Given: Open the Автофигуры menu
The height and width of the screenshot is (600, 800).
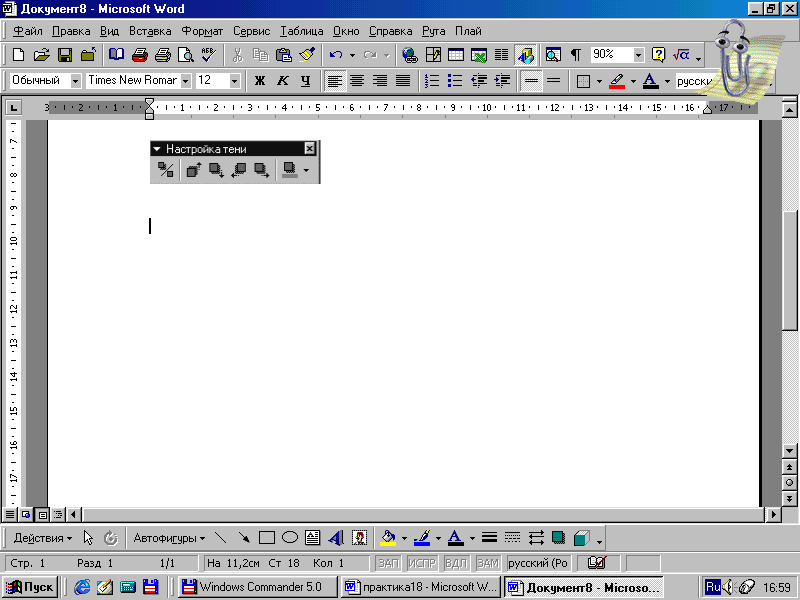Looking at the screenshot, I should 169,538.
